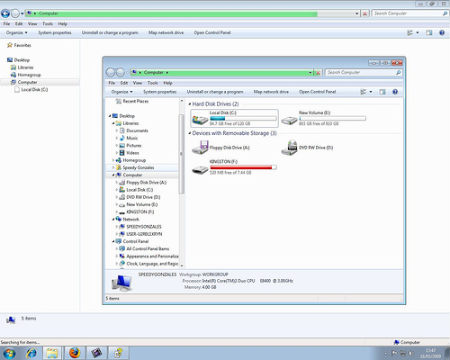This screenshot has width=450, height=360.
Task: Stop loading in front window address bar
Action: [x=318, y=73]
